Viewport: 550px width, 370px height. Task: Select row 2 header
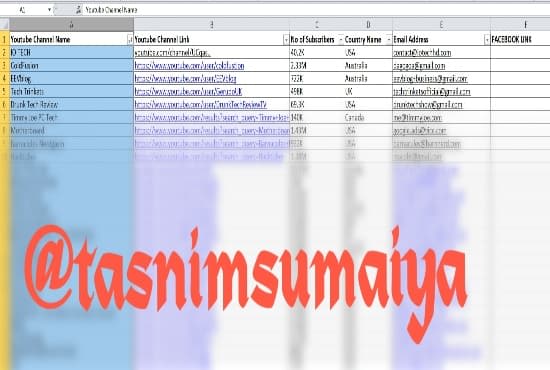5,52
